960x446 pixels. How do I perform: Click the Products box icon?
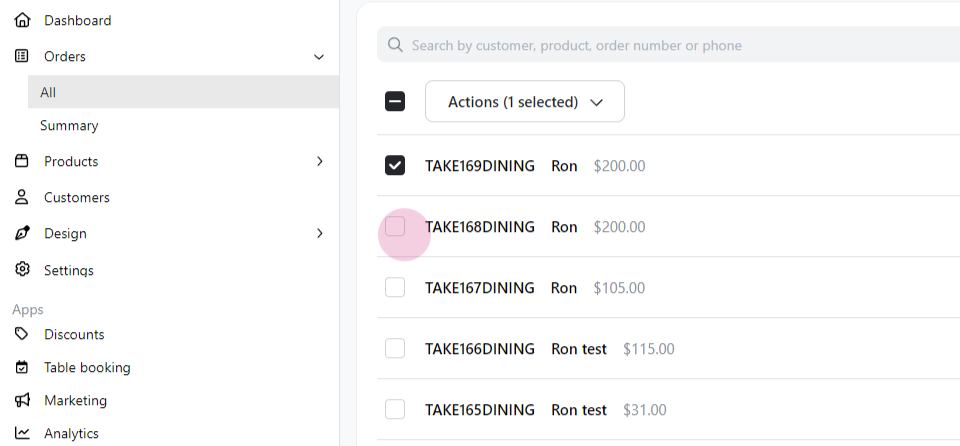click(x=21, y=161)
